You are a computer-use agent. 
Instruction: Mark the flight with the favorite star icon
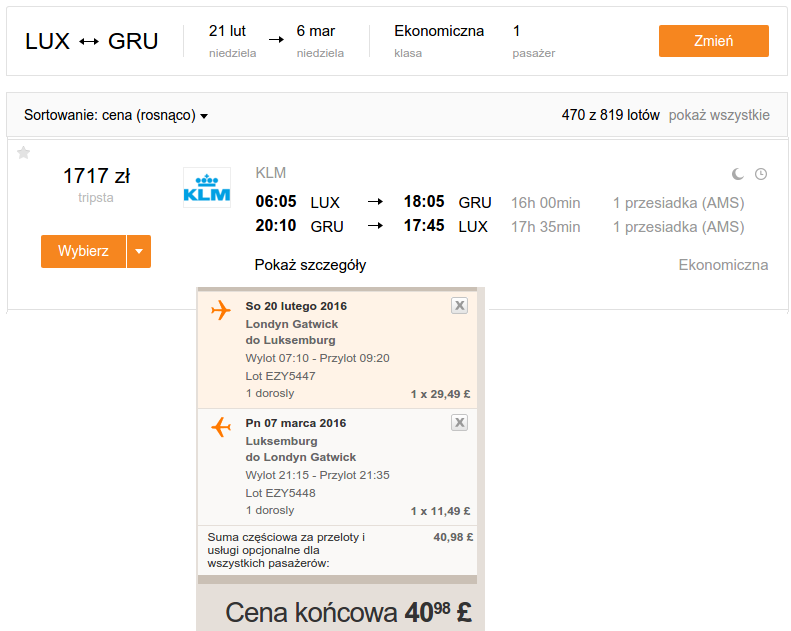(24, 152)
